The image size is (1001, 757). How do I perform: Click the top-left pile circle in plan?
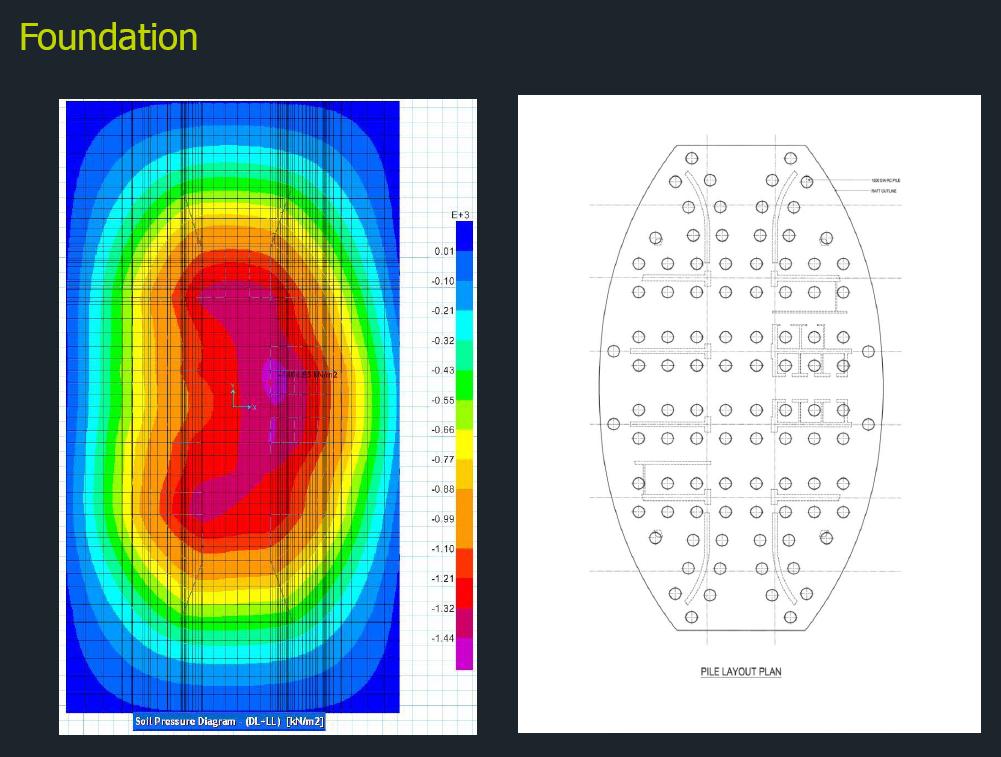click(691, 158)
